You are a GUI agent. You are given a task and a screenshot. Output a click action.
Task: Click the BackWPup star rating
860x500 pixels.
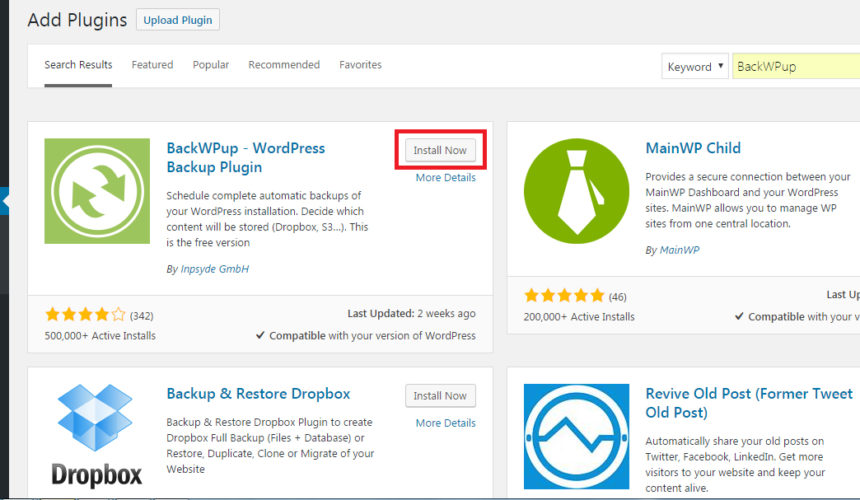point(85,315)
